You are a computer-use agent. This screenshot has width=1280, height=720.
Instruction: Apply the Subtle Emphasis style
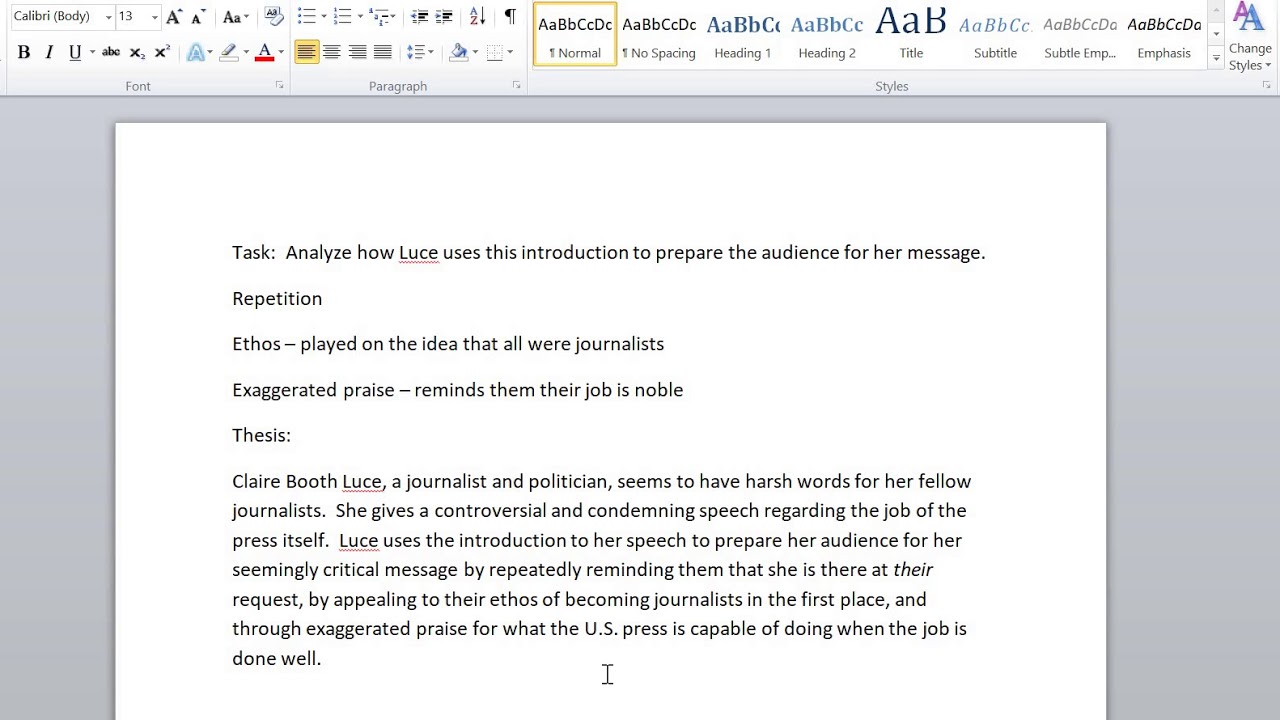point(1080,35)
